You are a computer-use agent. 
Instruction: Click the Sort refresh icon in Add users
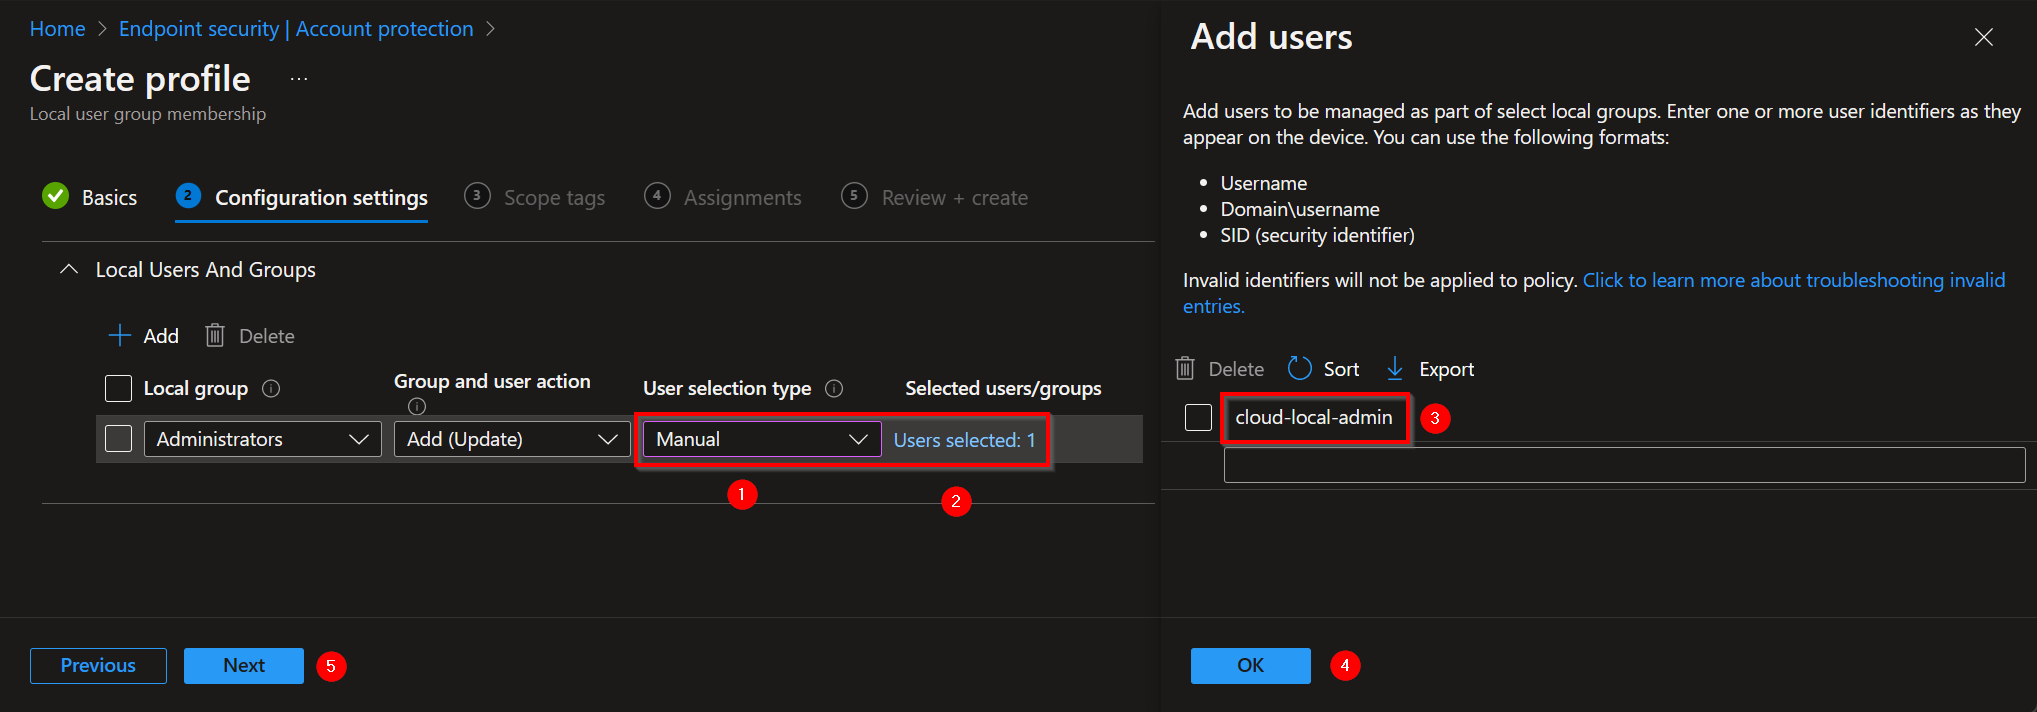click(1299, 369)
